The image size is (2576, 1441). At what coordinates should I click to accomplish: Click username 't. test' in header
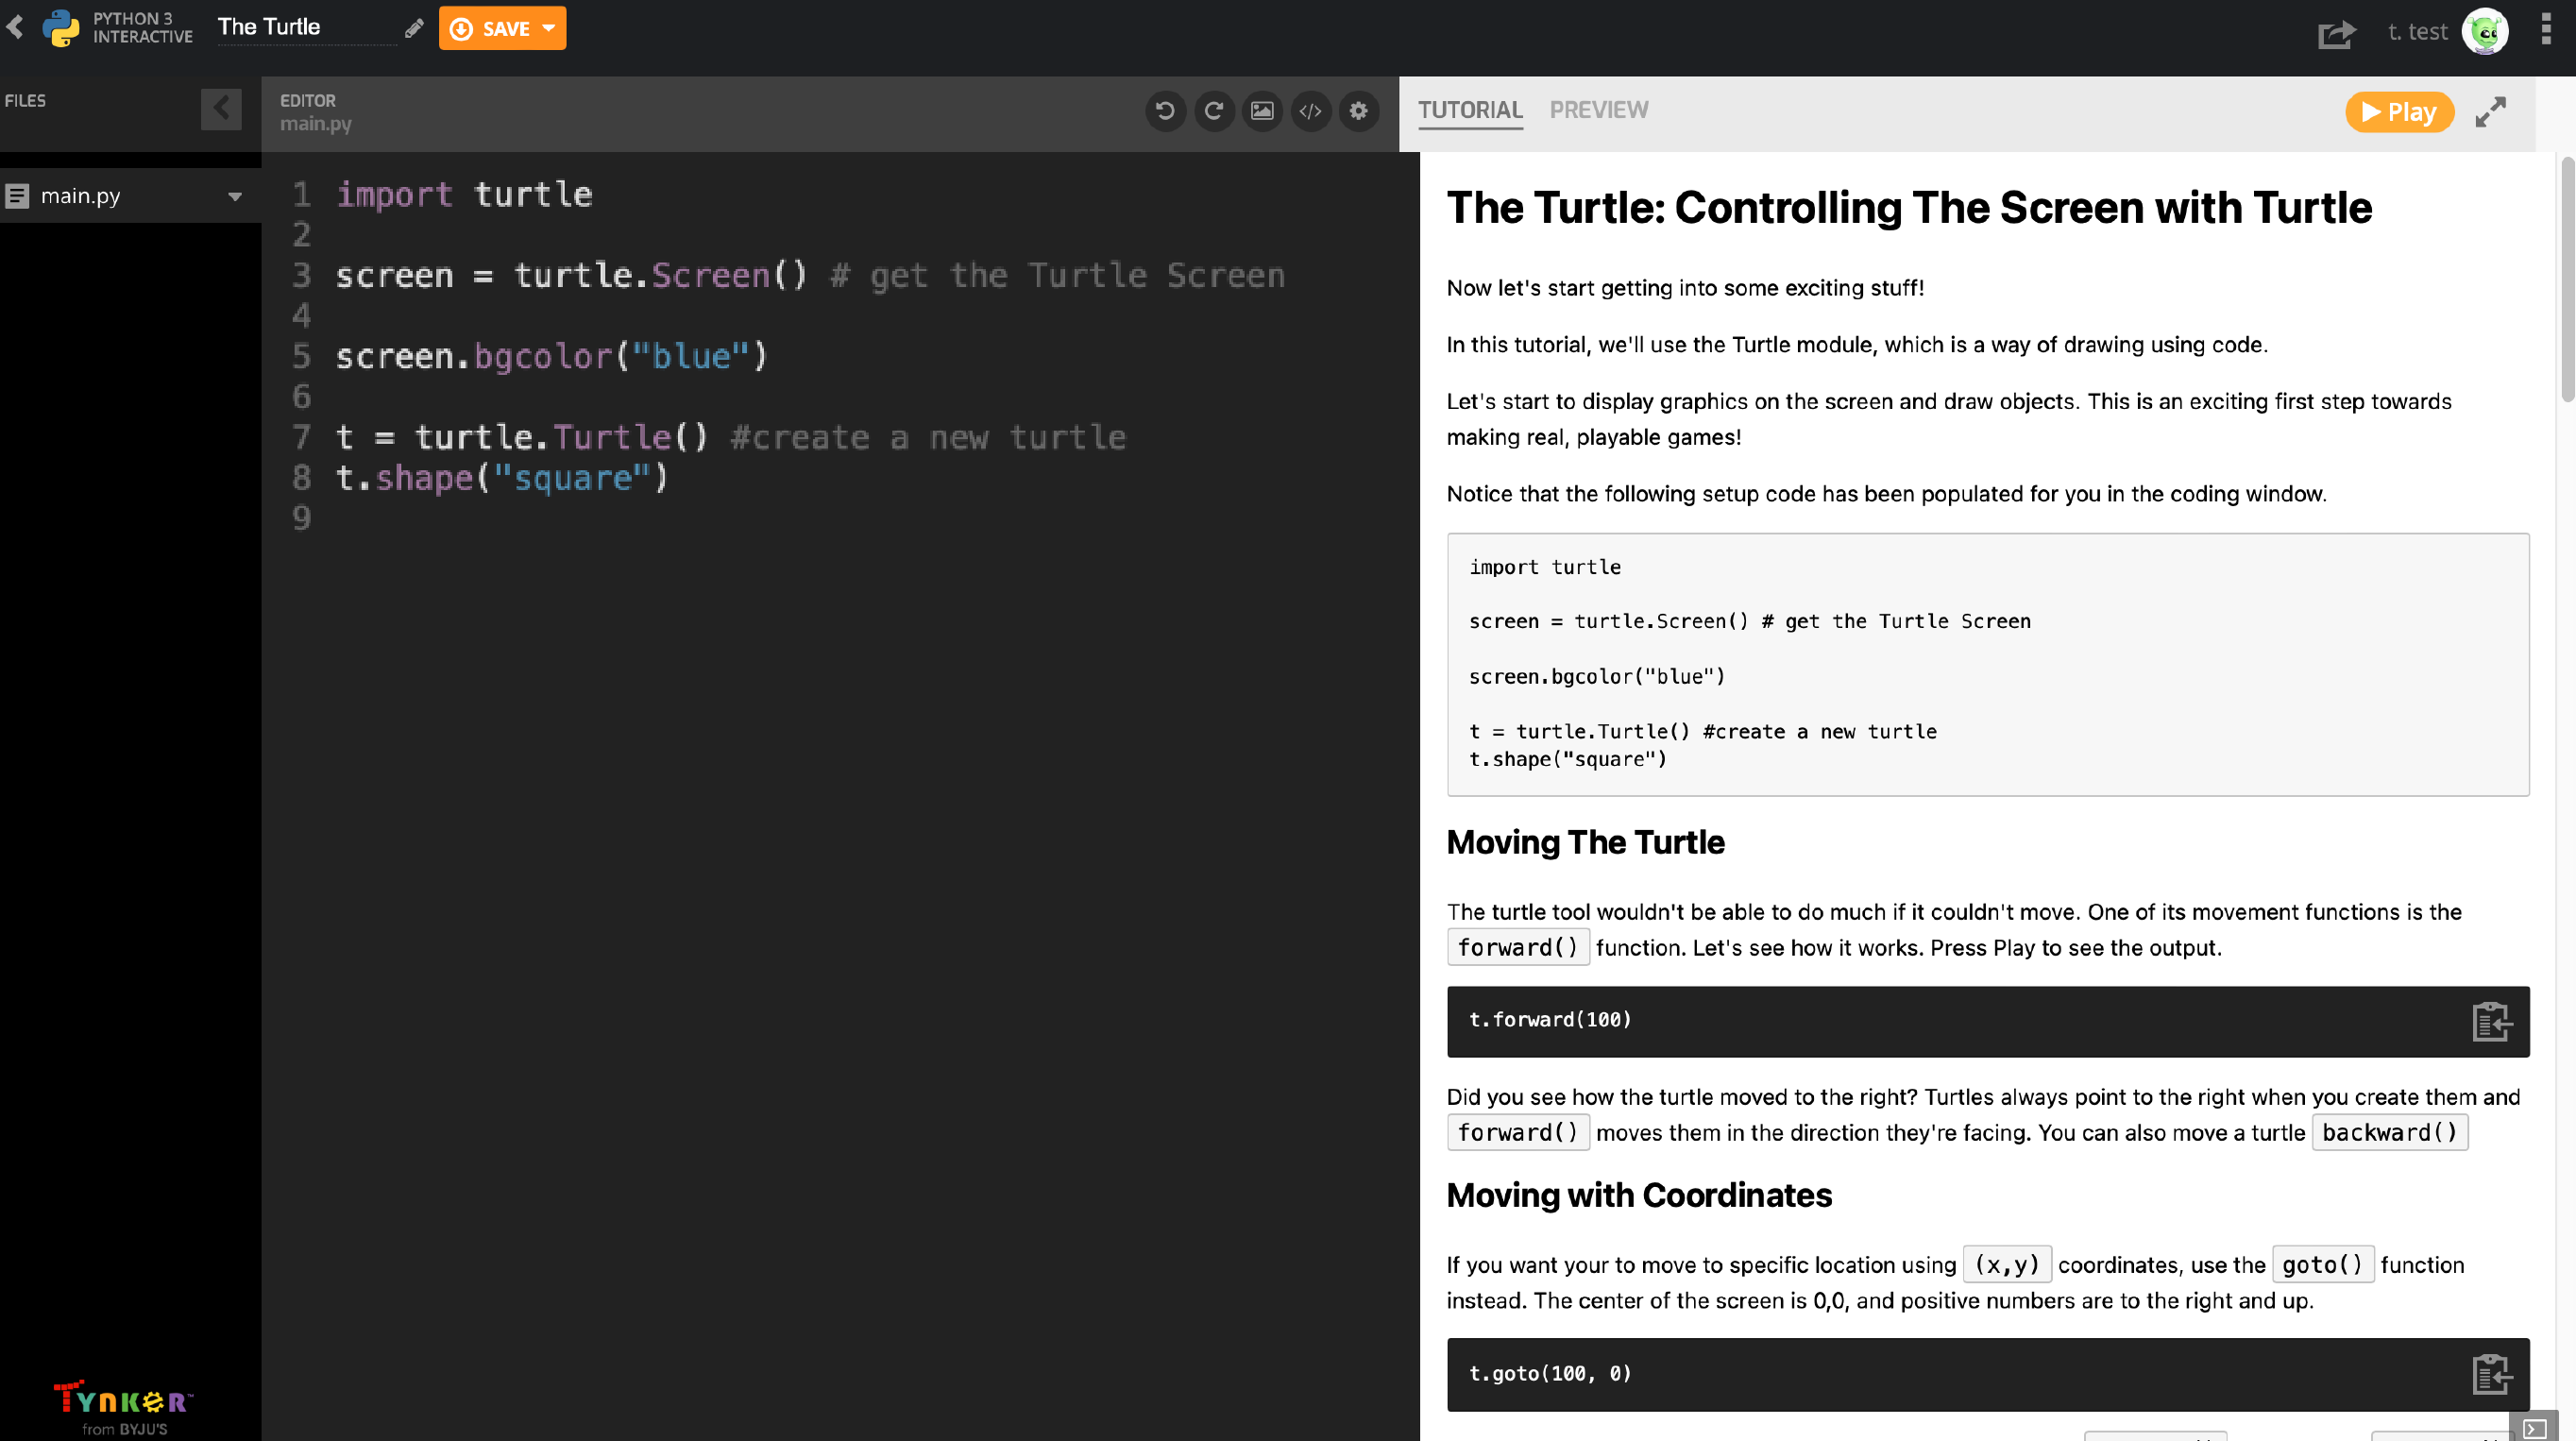pyautogui.click(x=2417, y=32)
